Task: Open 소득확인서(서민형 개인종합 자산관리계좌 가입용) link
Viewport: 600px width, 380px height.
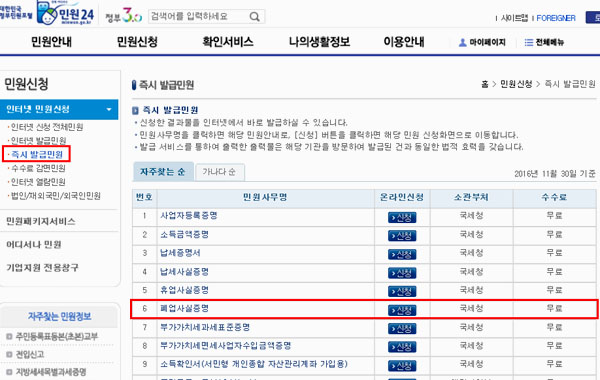Action: pos(254,364)
